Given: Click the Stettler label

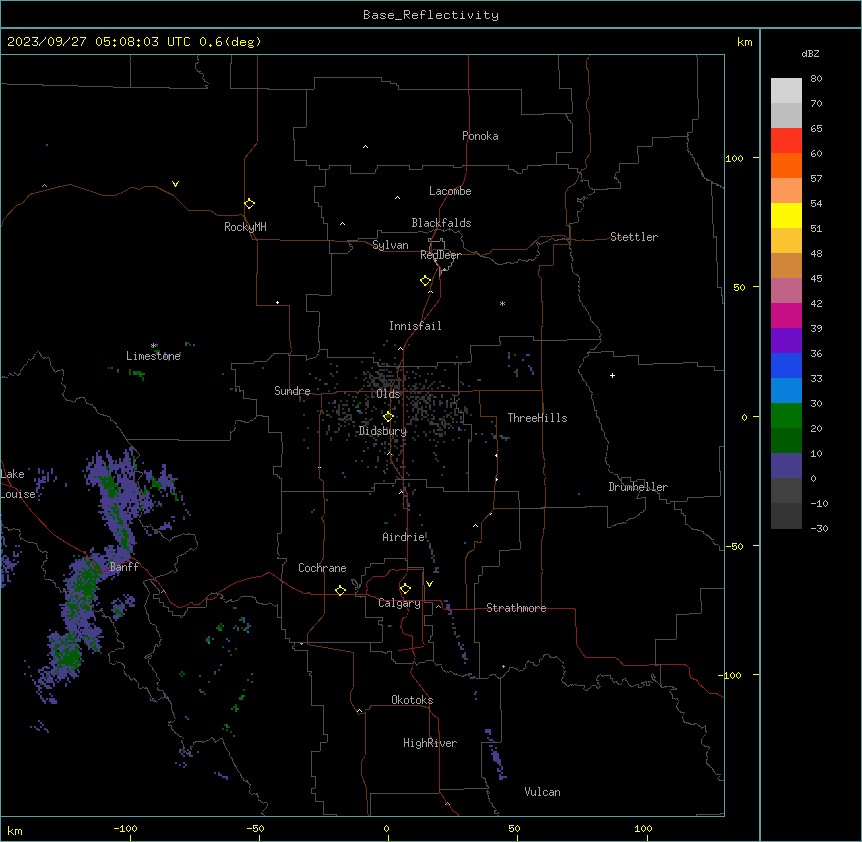Looking at the screenshot, I should pyautogui.click(x=634, y=237).
